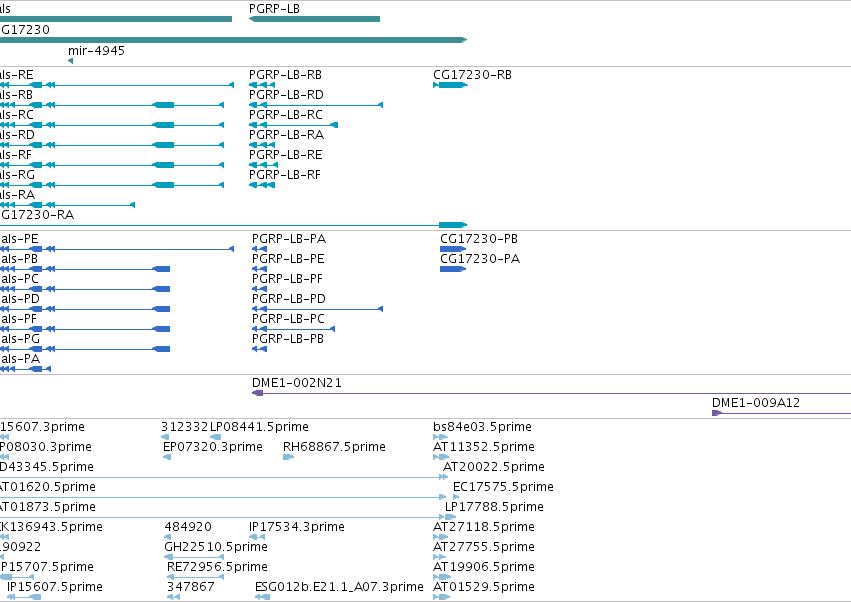Select the LP17788.5prime label
This screenshot has width=851, height=602.
[x=494, y=507]
